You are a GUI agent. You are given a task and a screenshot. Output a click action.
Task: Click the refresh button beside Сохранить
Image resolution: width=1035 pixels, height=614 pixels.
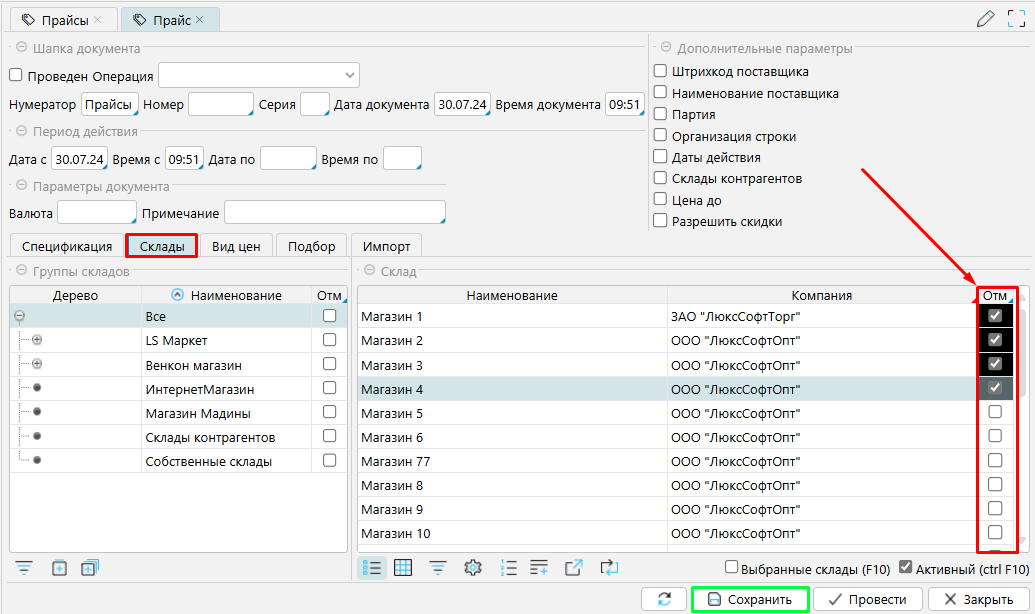[664, 599]
